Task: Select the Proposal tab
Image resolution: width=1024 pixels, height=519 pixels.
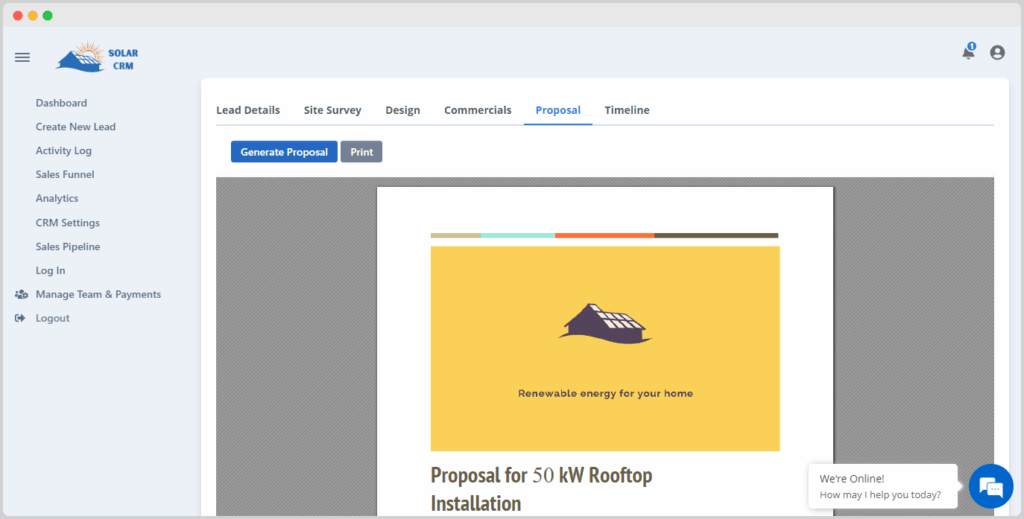Action: [558, 110]
